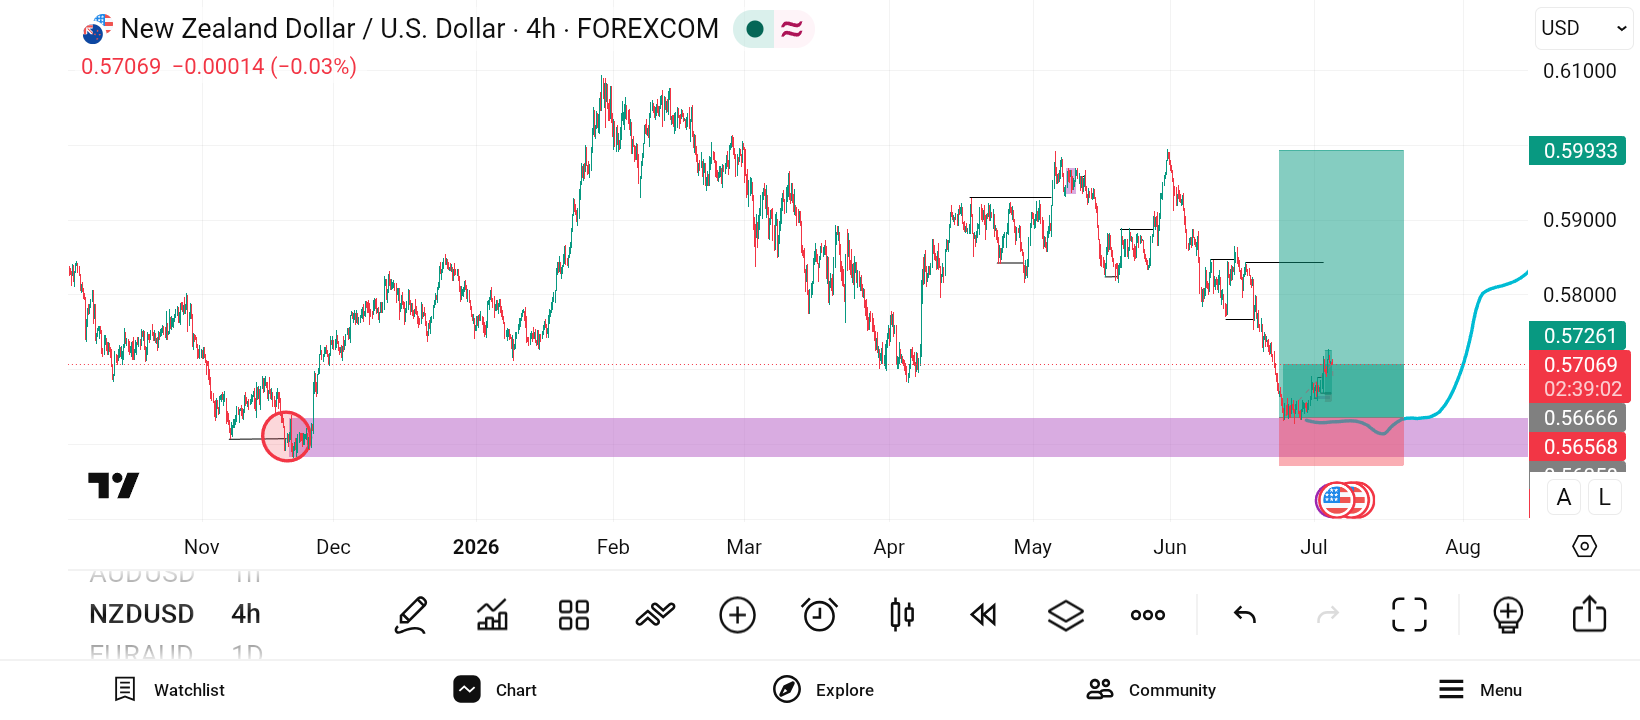1640x720 pixels.
Task: Open the object tree layers icon
Action: (1066, 615)
